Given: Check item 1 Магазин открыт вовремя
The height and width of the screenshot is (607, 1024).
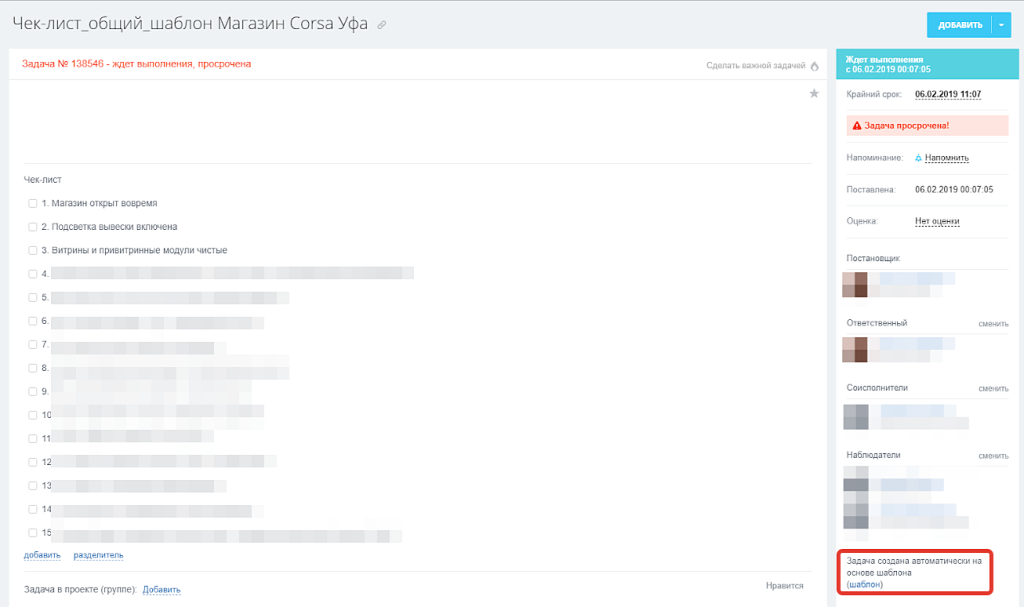Looking at the screenshot, I should point(33,203).
